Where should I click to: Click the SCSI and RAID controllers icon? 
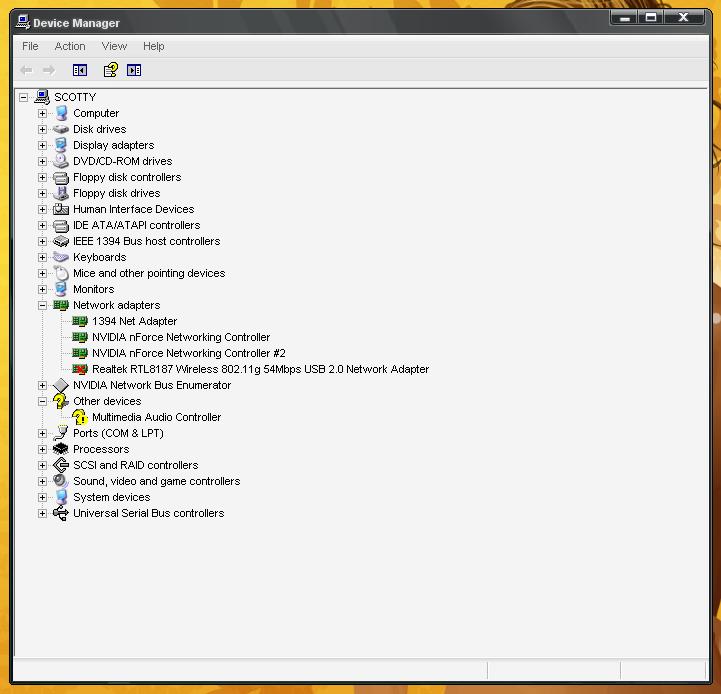[x=61, y=465]
